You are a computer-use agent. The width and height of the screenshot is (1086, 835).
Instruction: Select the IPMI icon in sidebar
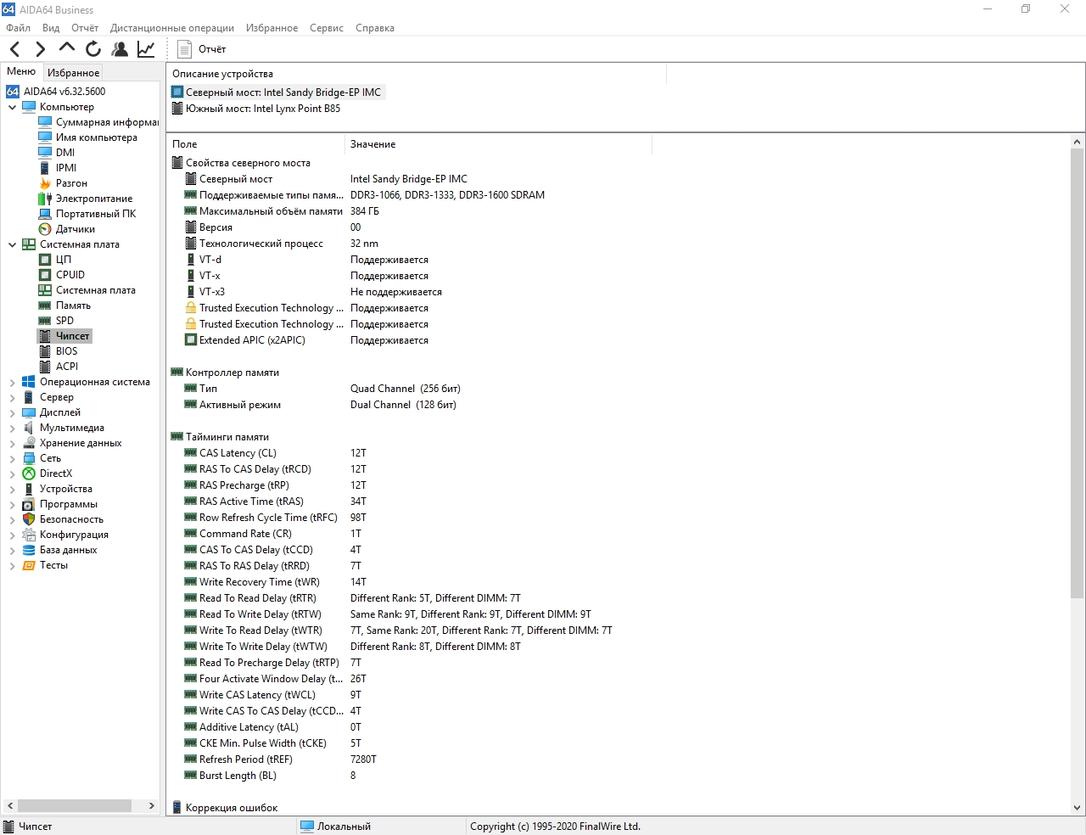point(45,168)
